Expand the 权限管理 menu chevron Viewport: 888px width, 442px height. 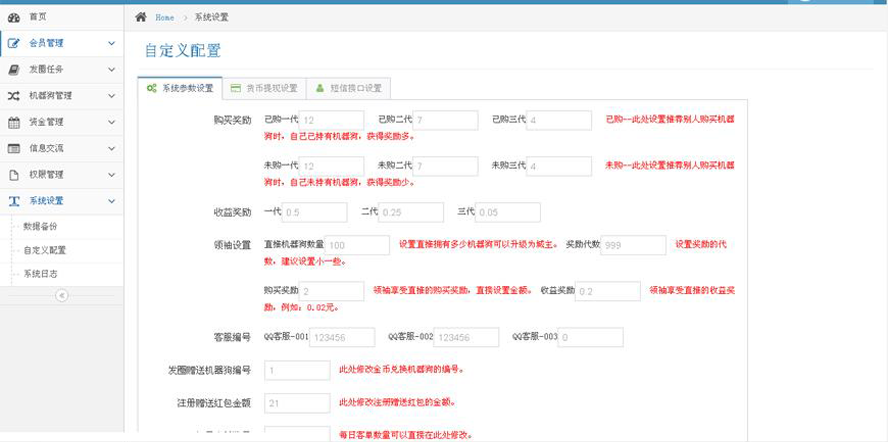click(x=112, y=175)
